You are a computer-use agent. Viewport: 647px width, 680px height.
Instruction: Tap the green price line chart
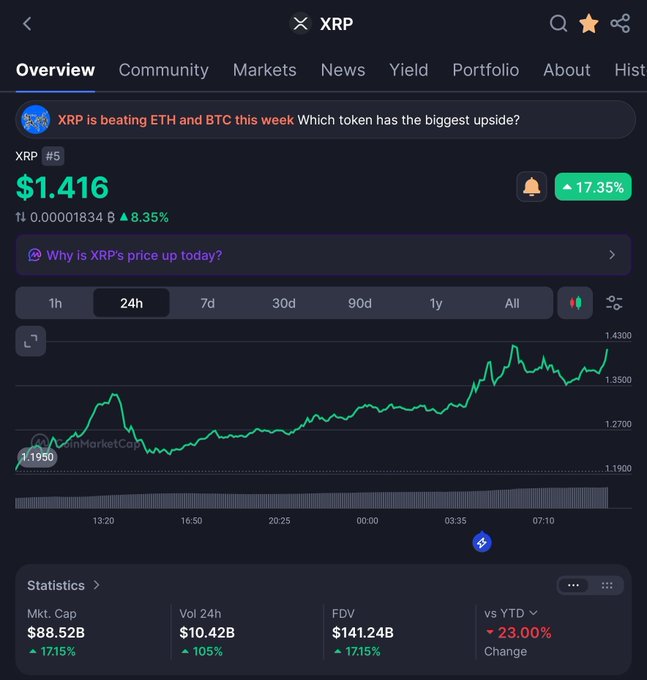[x=311, y=408]
